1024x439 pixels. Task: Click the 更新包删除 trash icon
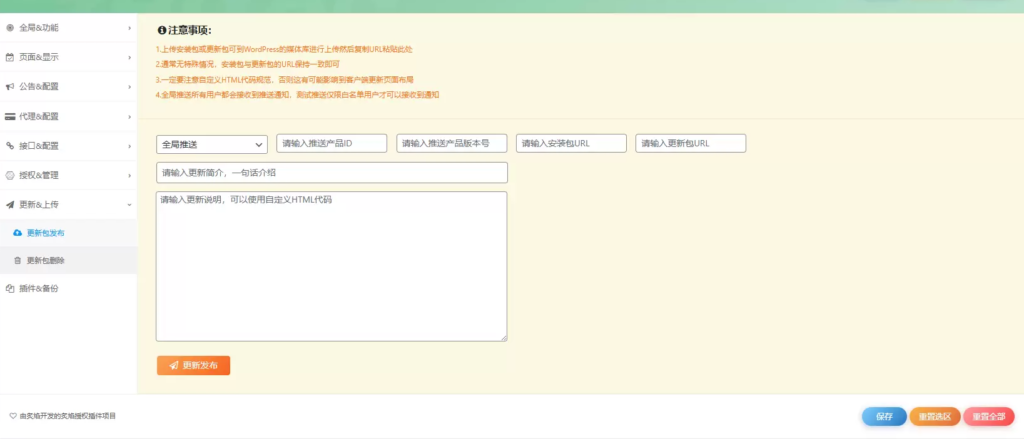[18, 260]
